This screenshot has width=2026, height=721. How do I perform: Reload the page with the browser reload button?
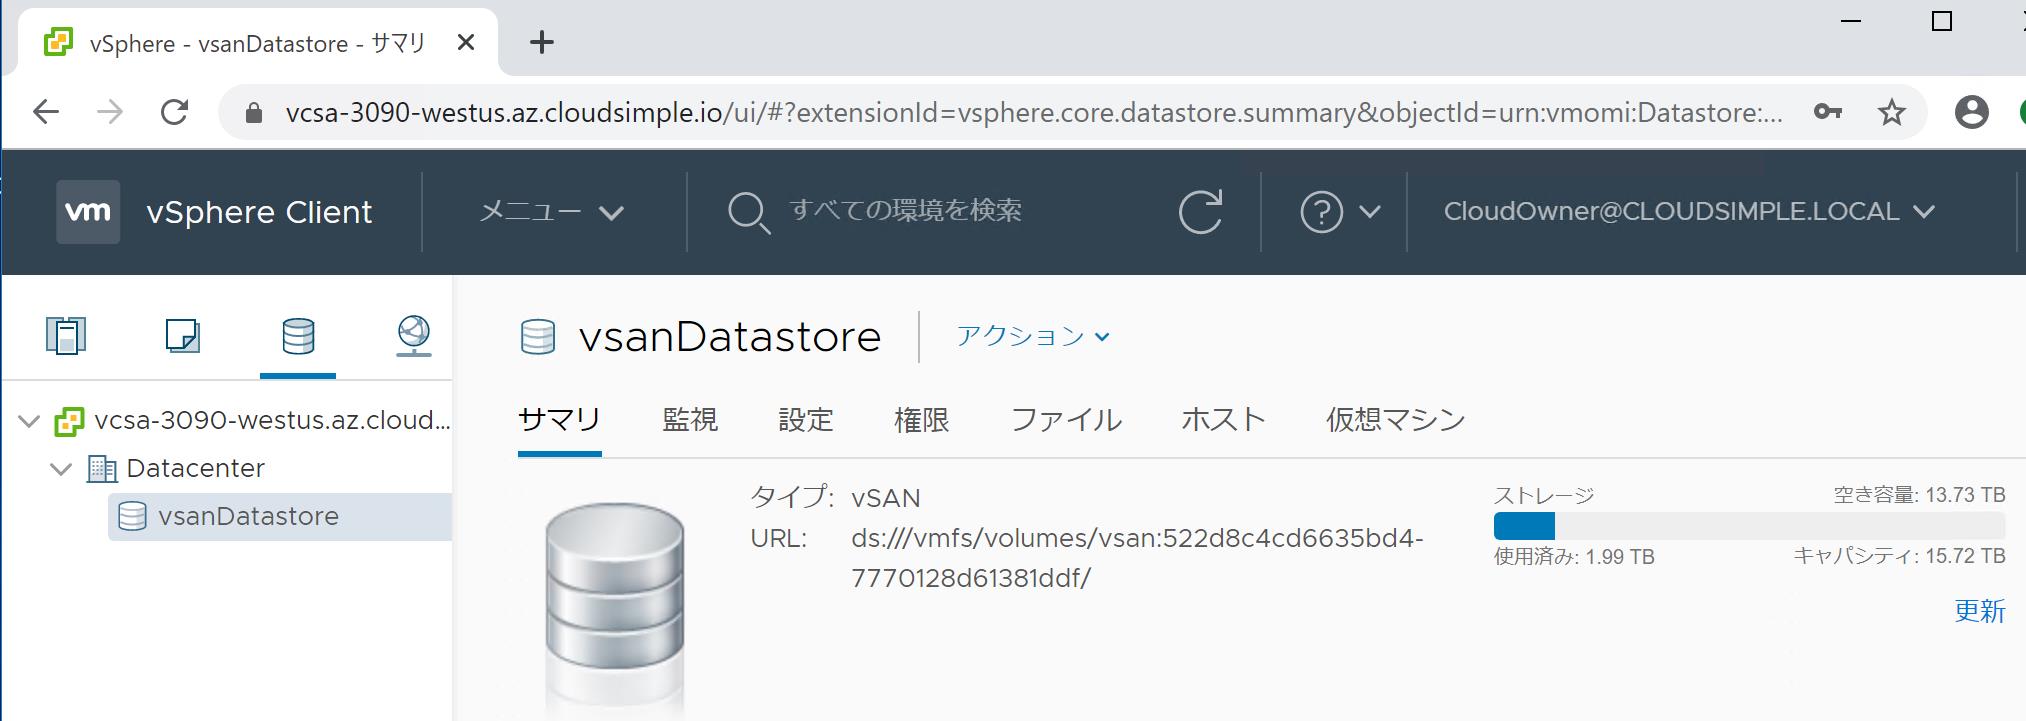pos(175,112)
